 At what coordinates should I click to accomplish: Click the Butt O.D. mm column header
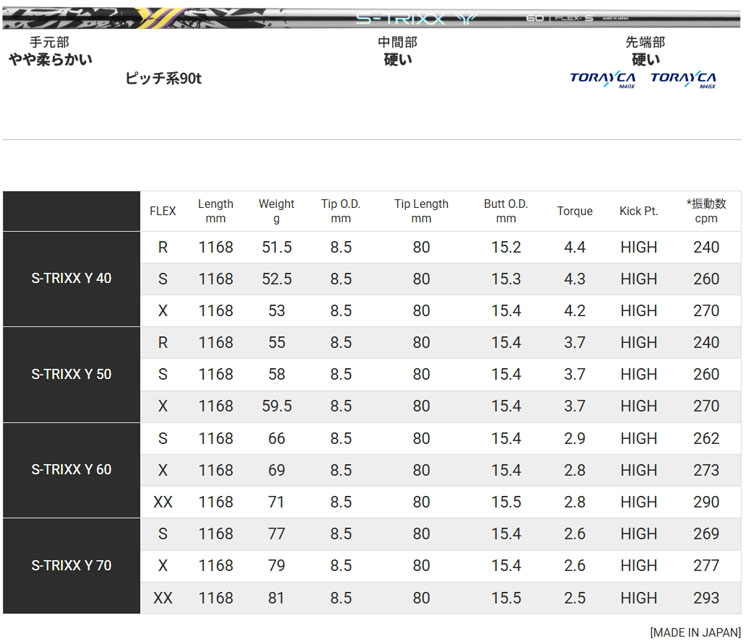(x=506, y=211)
